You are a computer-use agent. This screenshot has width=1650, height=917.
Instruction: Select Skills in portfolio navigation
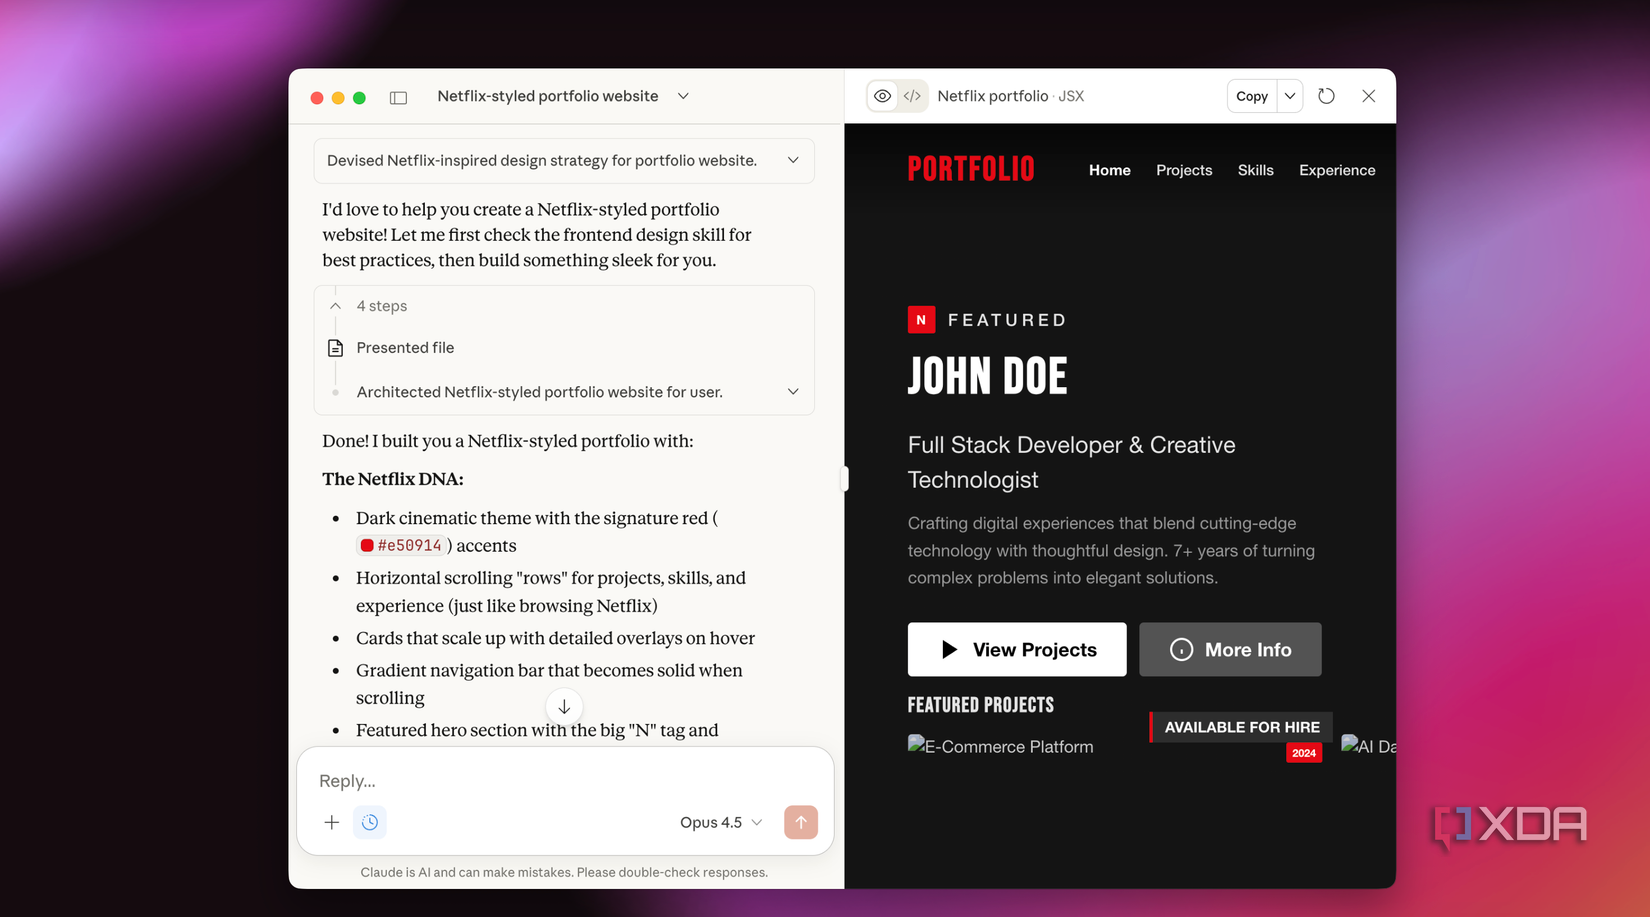pyautogui.click(x=1255, y=170)
